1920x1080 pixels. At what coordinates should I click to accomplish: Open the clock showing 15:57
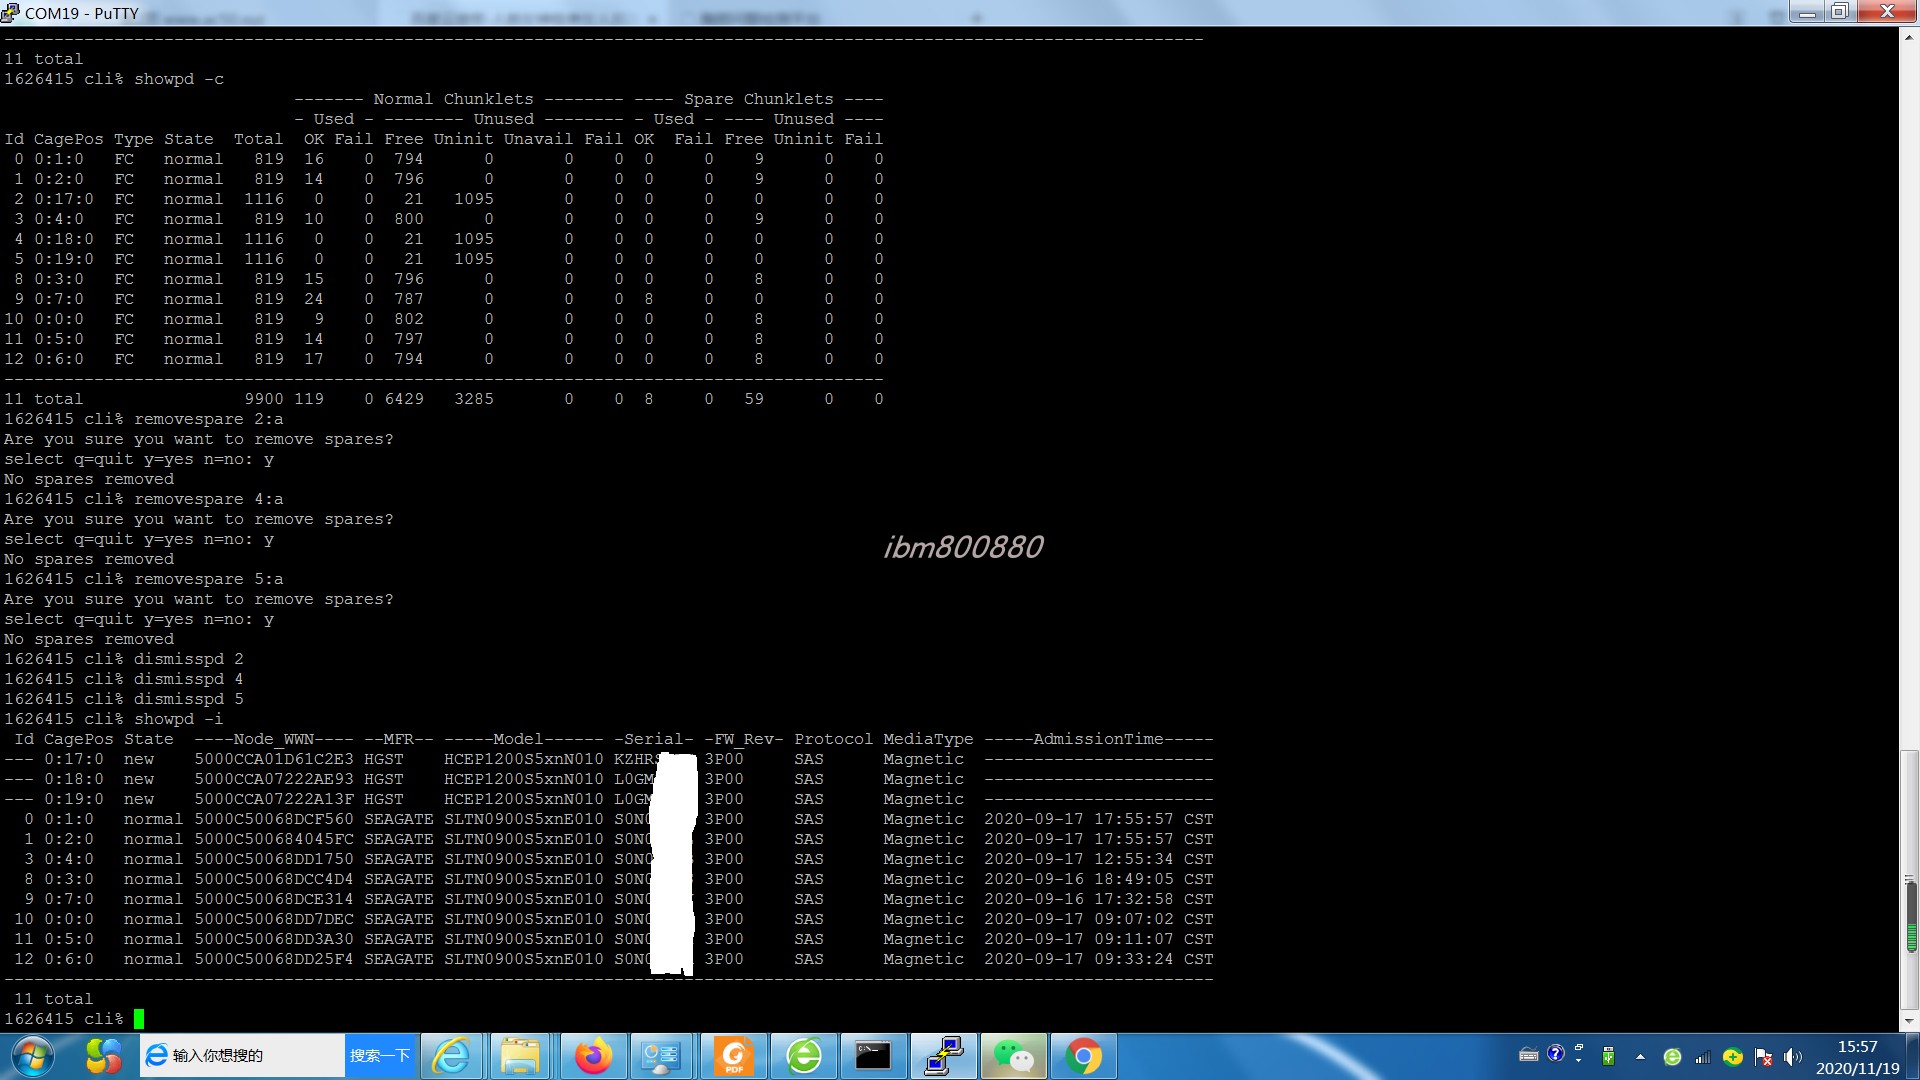[1857, 1057]
